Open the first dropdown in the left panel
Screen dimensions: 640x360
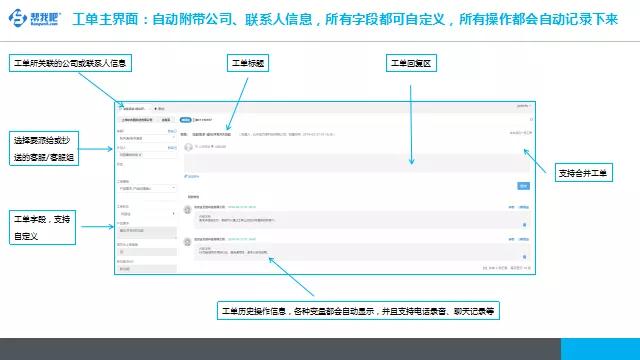[x=147, y=138]
